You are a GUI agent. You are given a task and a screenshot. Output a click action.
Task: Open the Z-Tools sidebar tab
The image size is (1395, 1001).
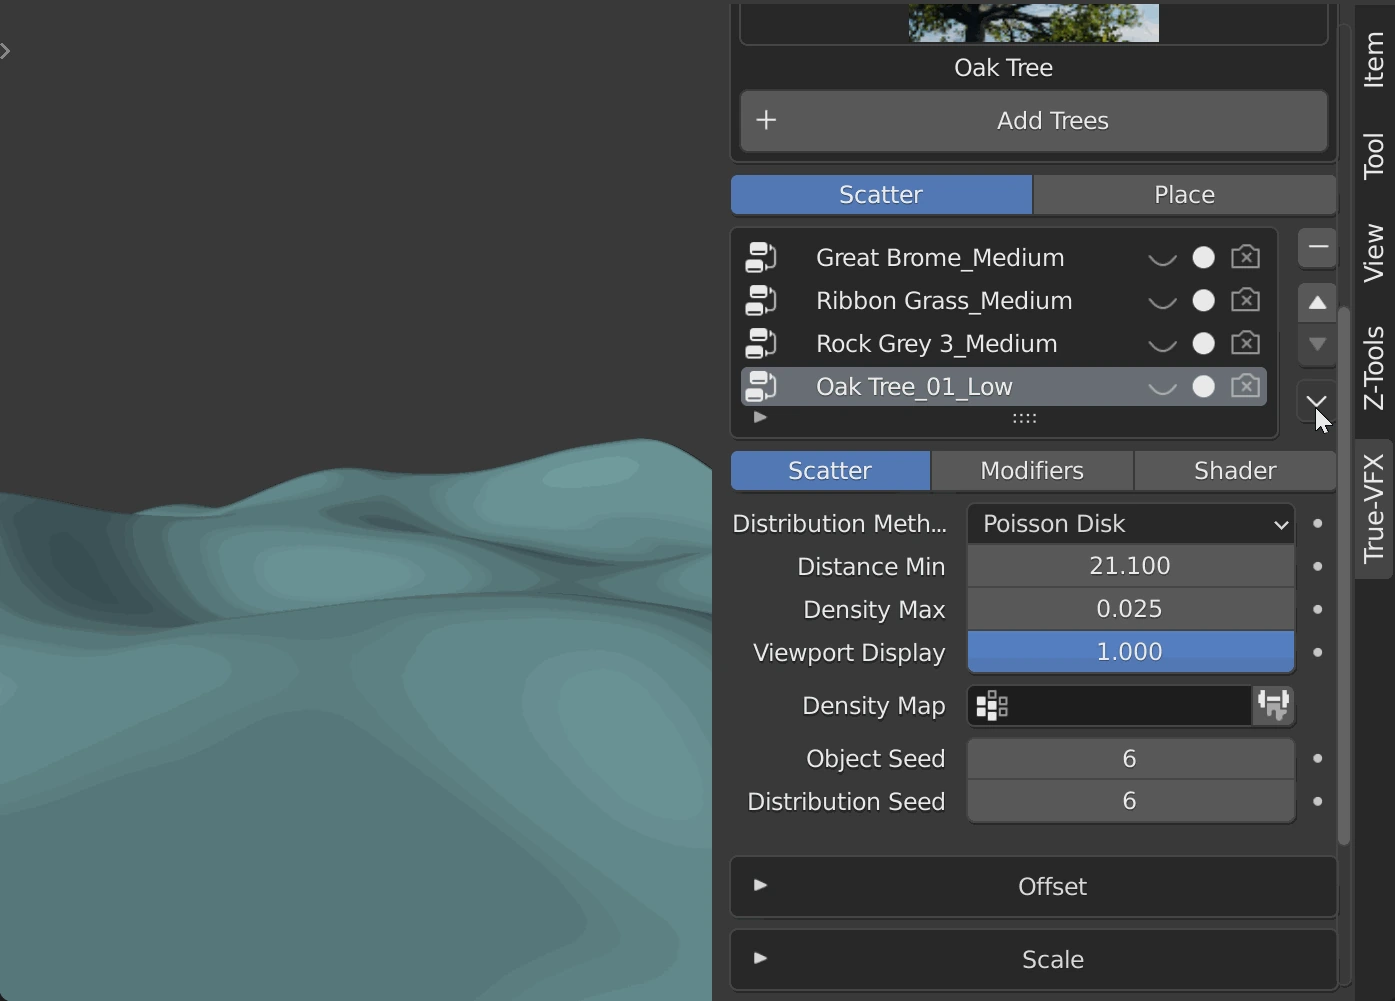coord(1374,368)
